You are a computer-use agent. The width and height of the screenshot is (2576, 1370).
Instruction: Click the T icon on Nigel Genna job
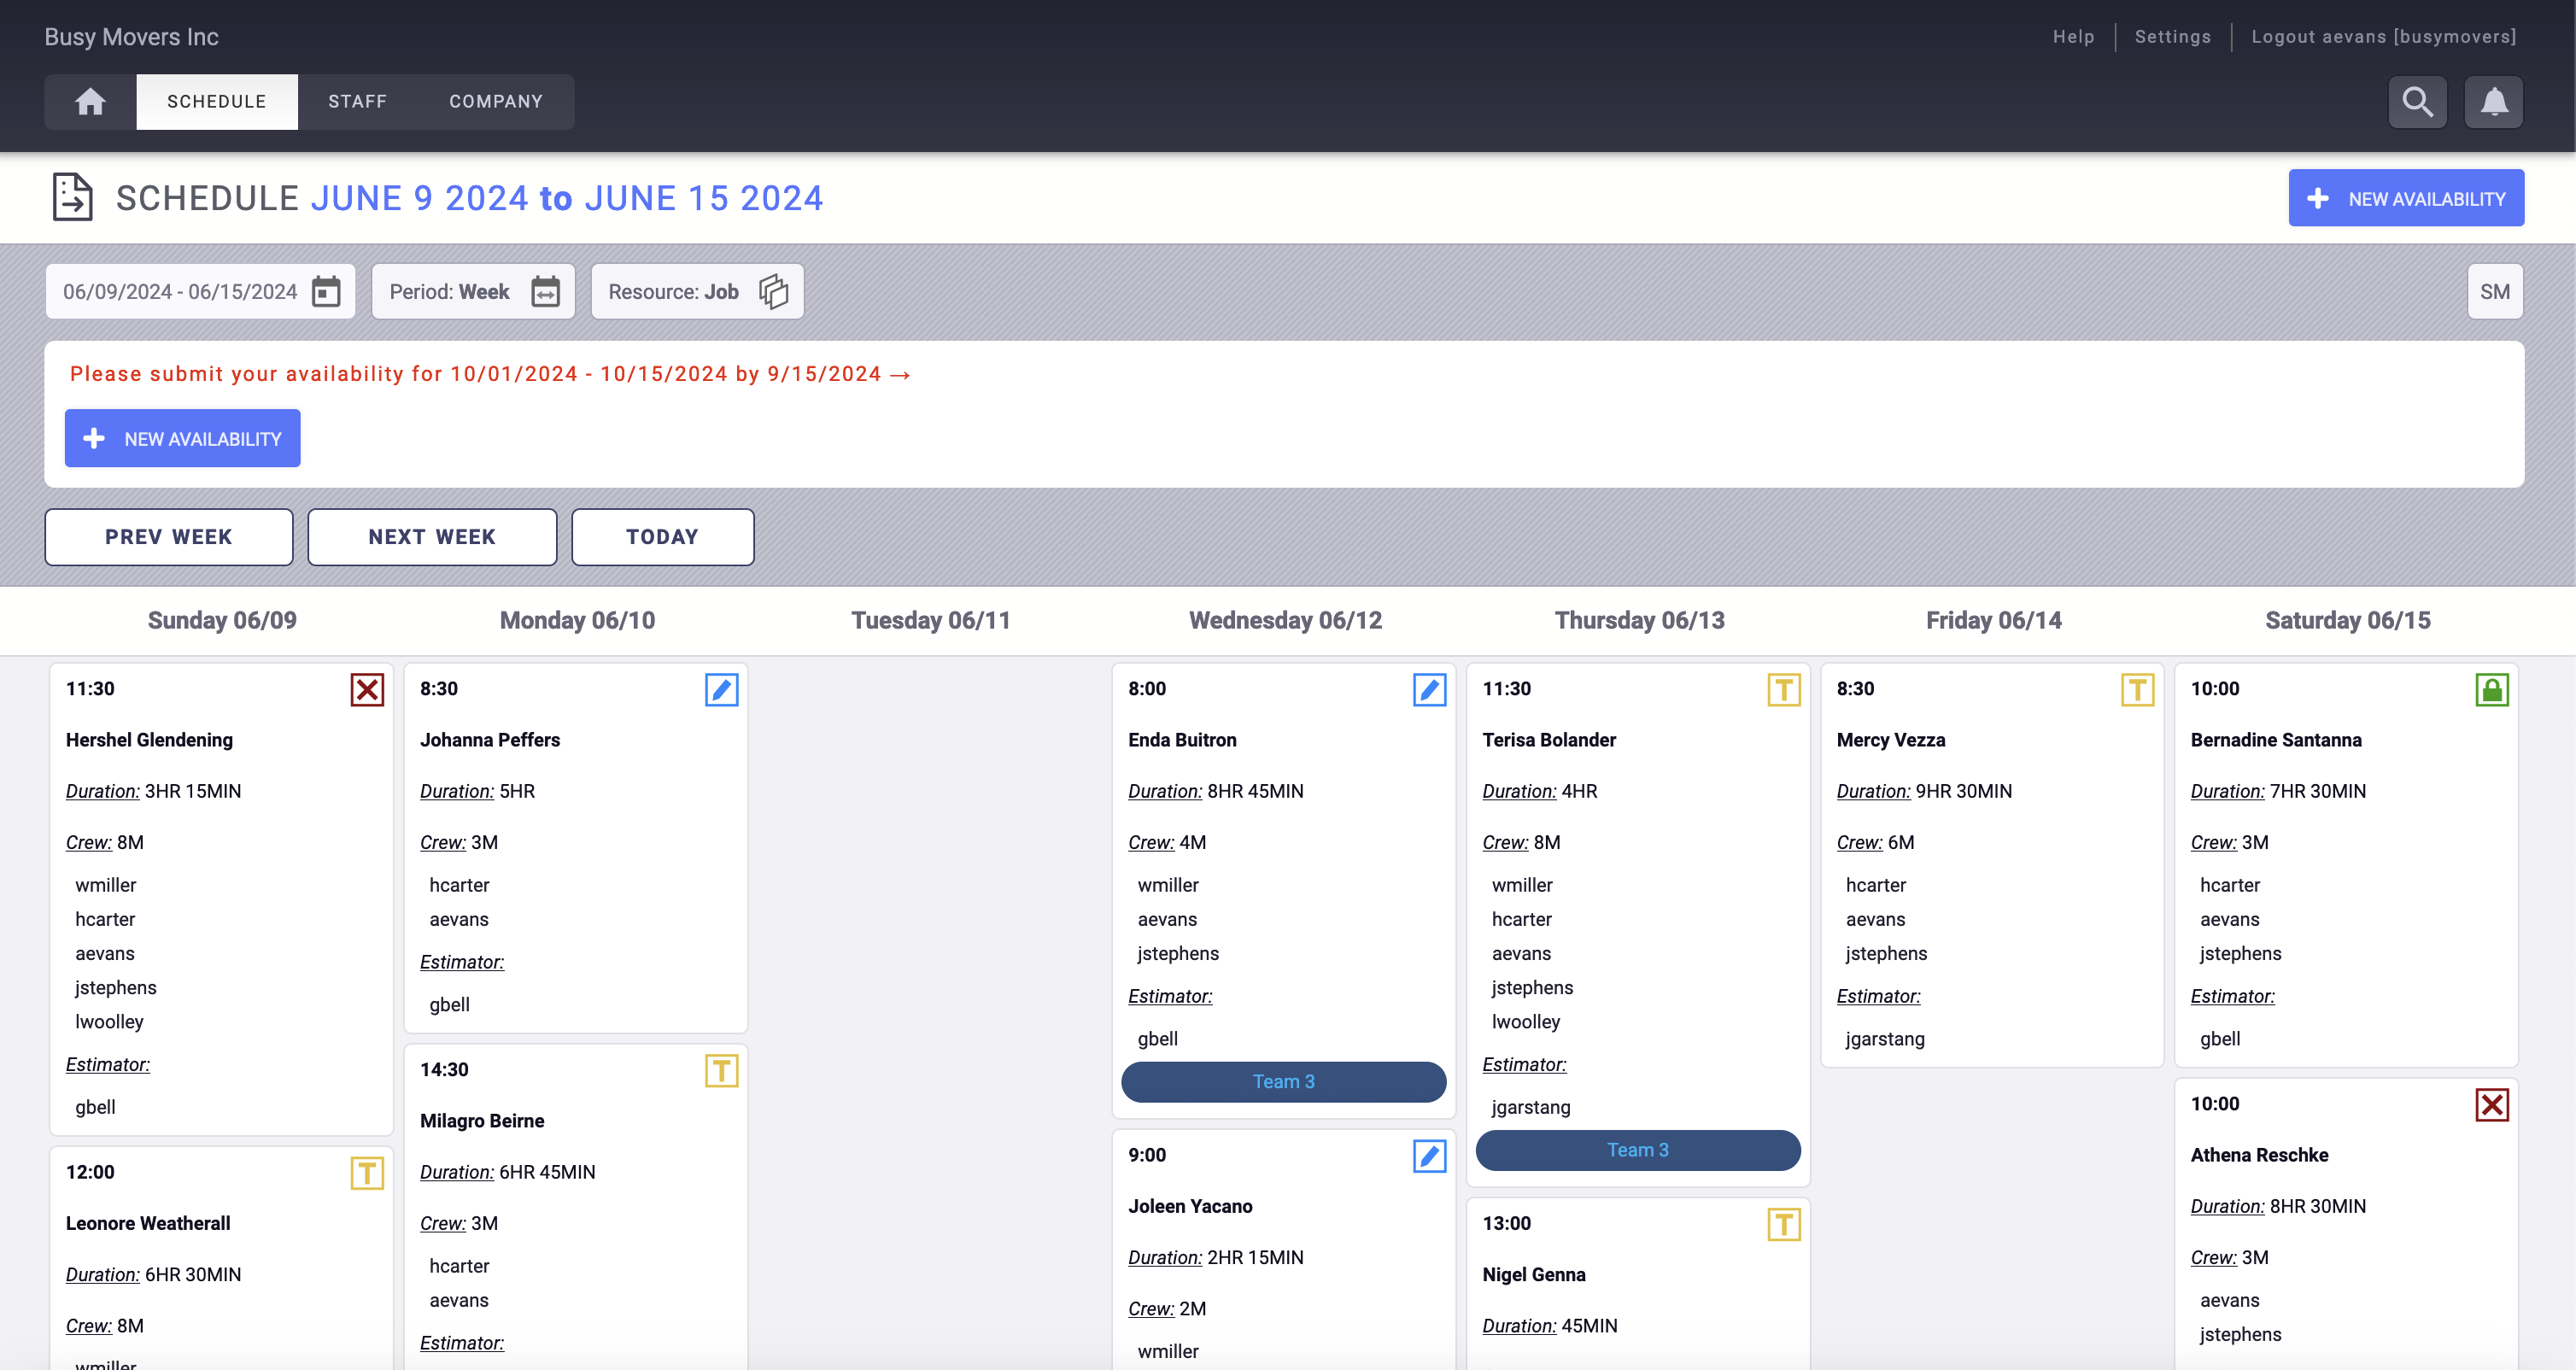1783,1224
